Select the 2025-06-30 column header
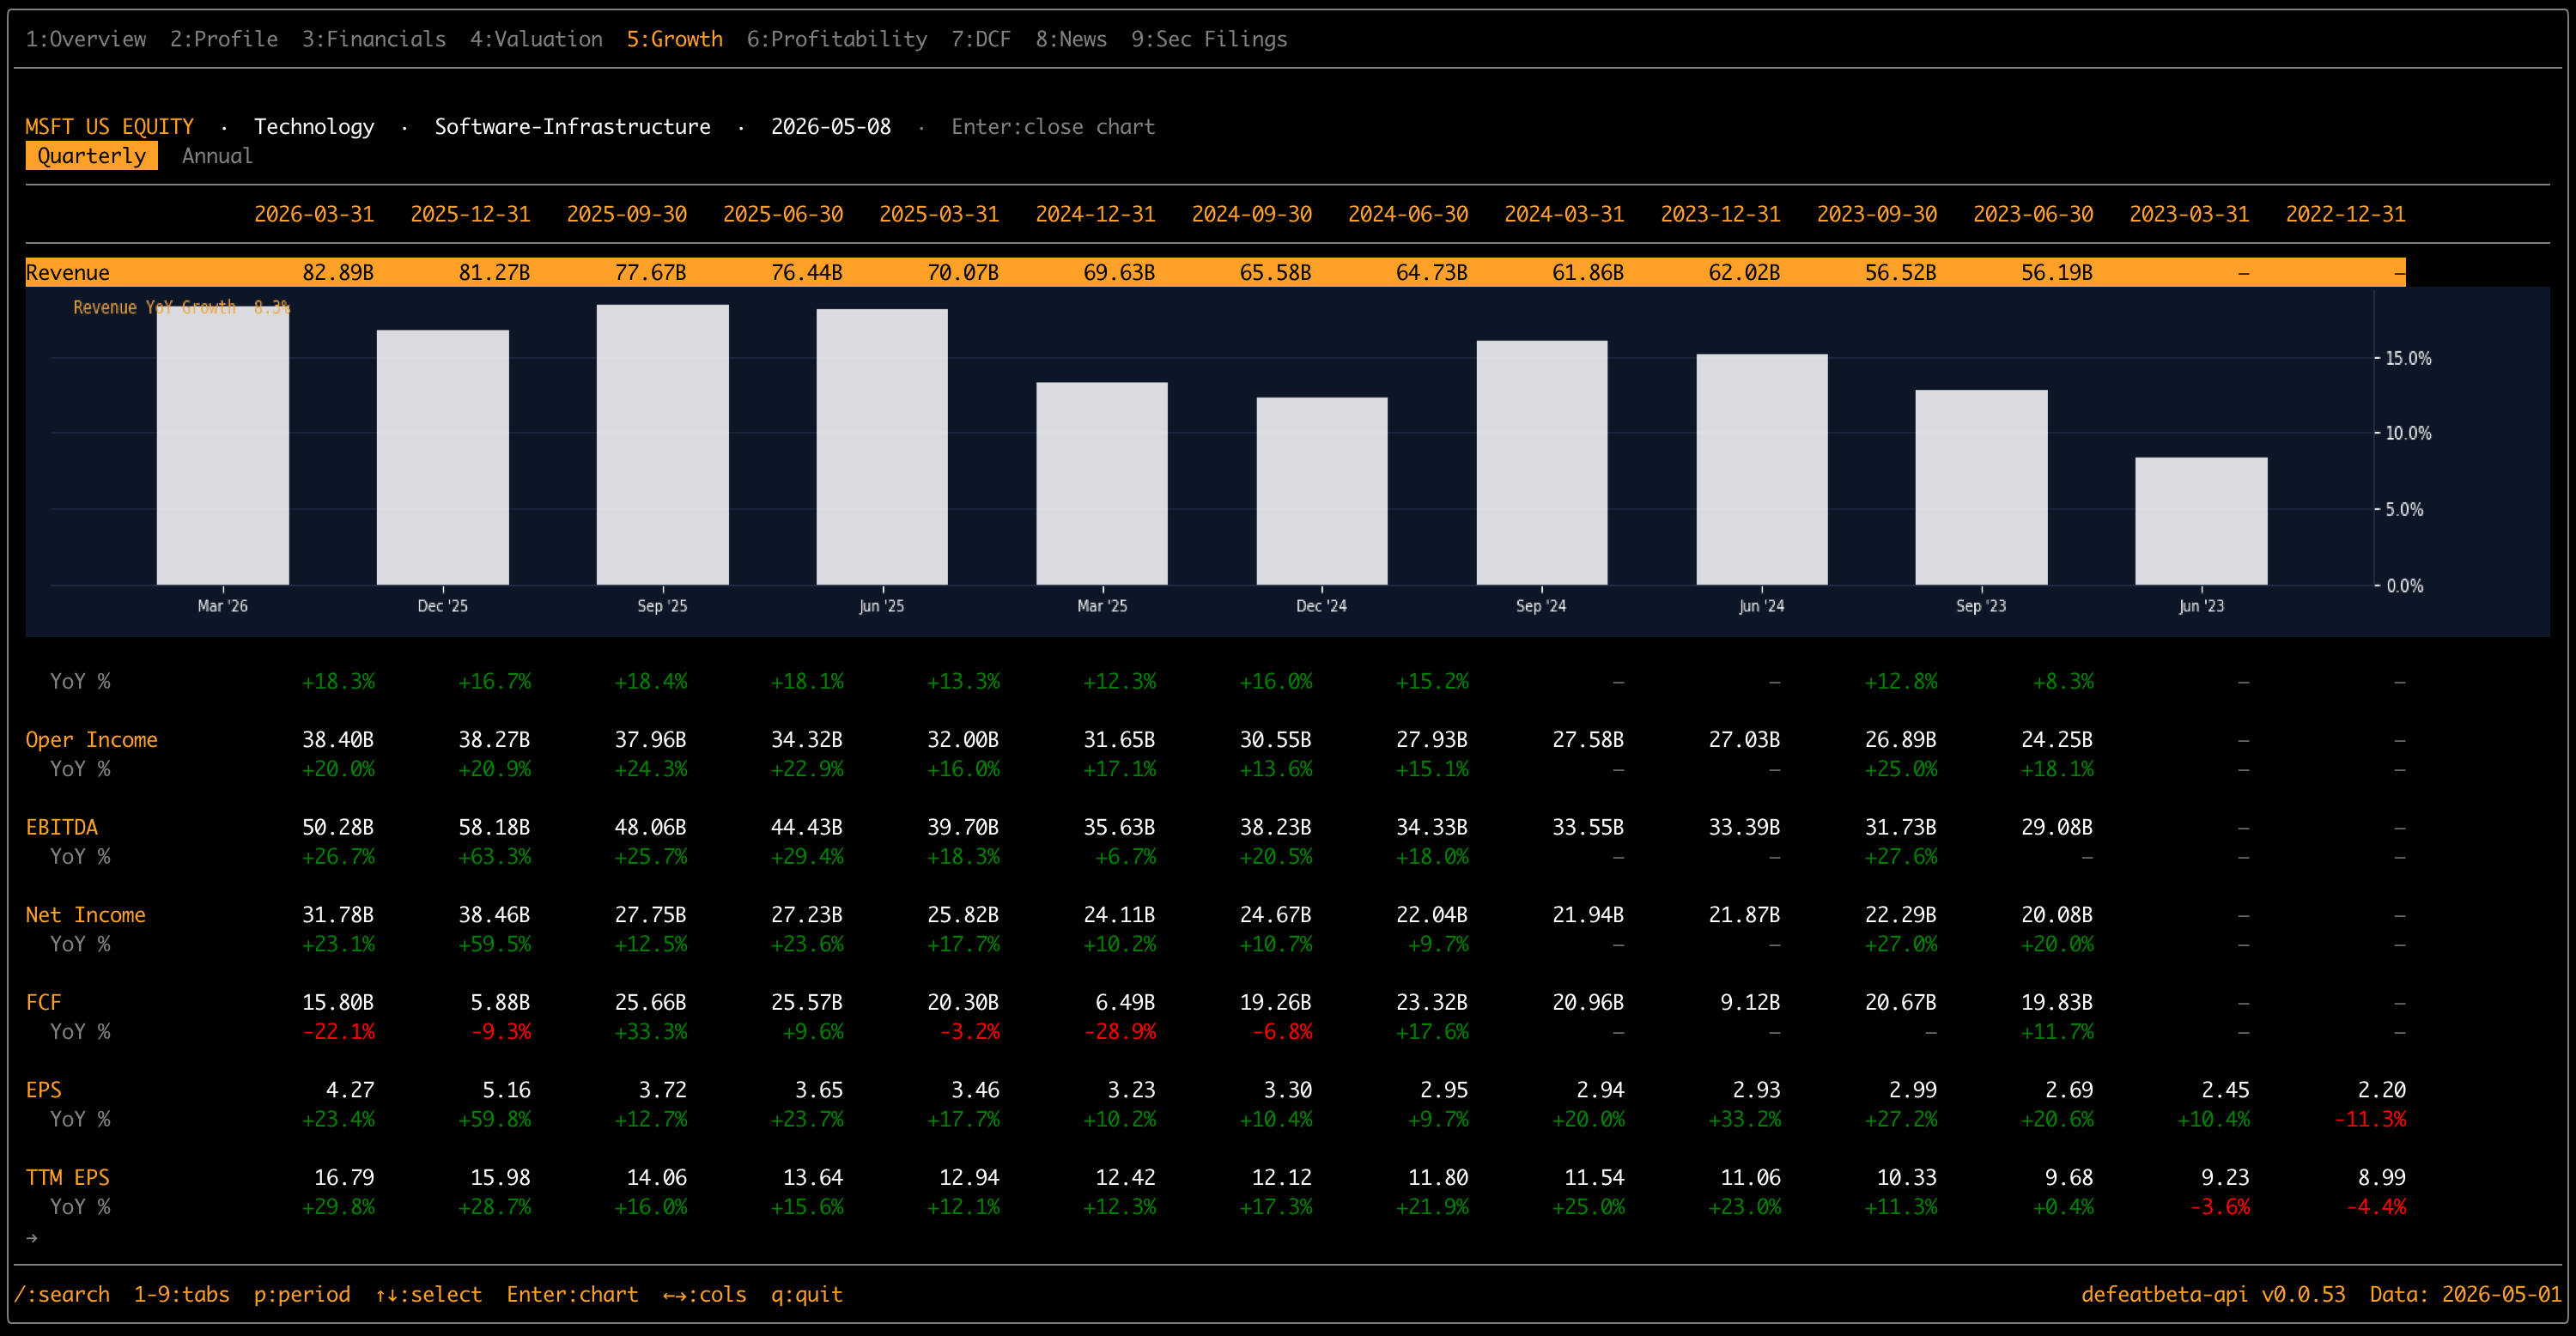This screenshot has width=2576, height=1336. tap(783, 214)
